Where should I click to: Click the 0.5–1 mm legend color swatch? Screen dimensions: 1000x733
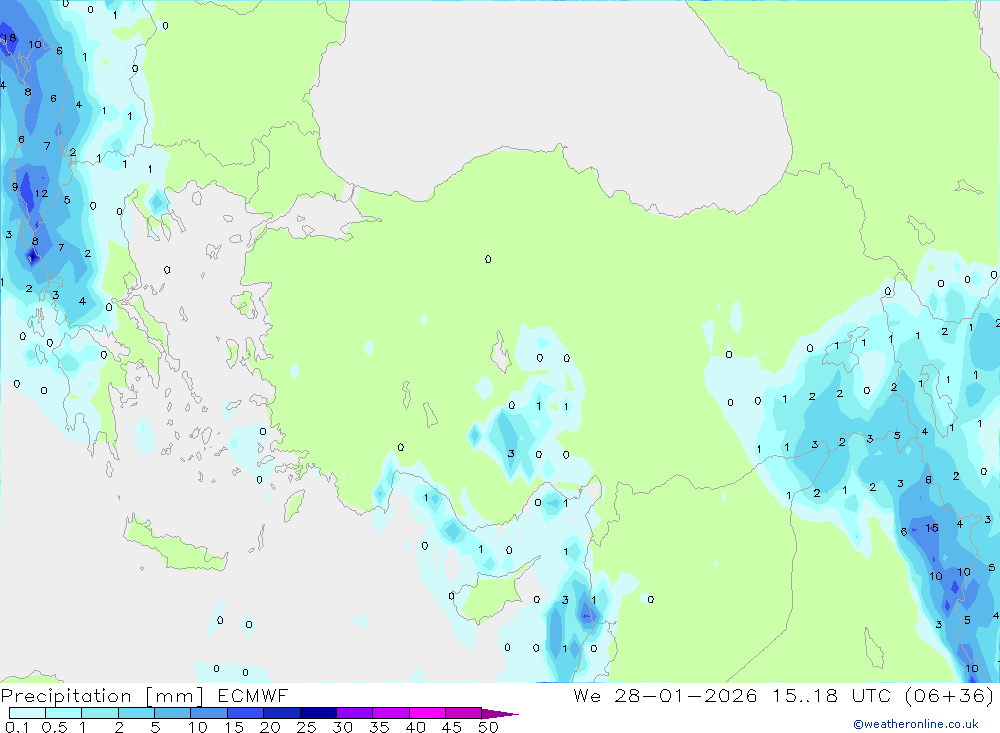tap(64, 713)
